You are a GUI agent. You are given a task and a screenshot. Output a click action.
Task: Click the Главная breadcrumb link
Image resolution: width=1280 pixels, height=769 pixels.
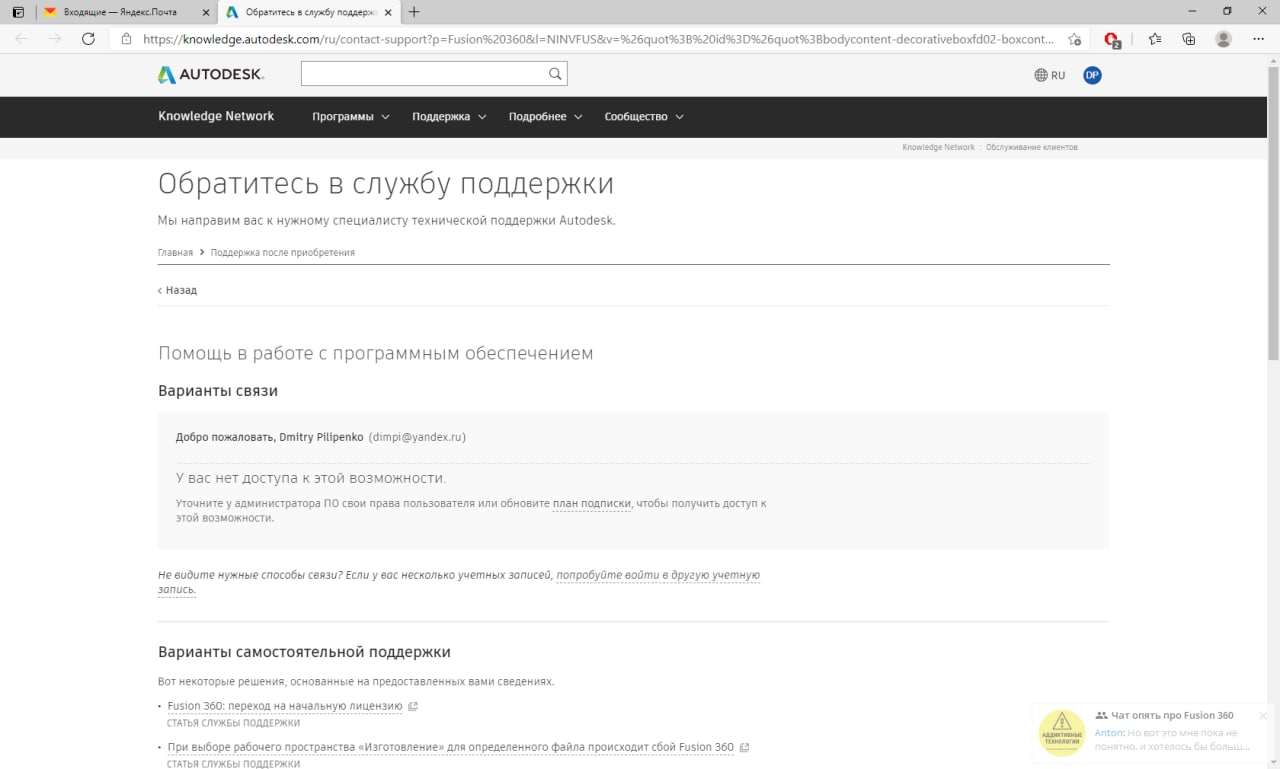pyautogui.click(x=175, y=252)
